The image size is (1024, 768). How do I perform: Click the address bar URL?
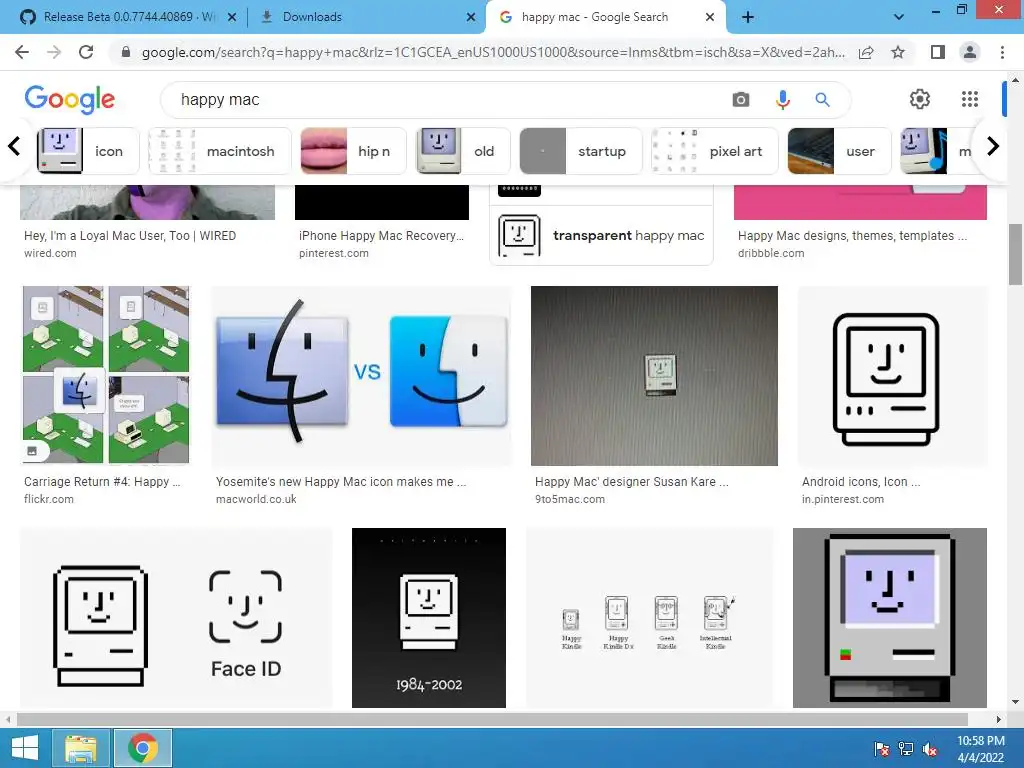pos(493,52)
